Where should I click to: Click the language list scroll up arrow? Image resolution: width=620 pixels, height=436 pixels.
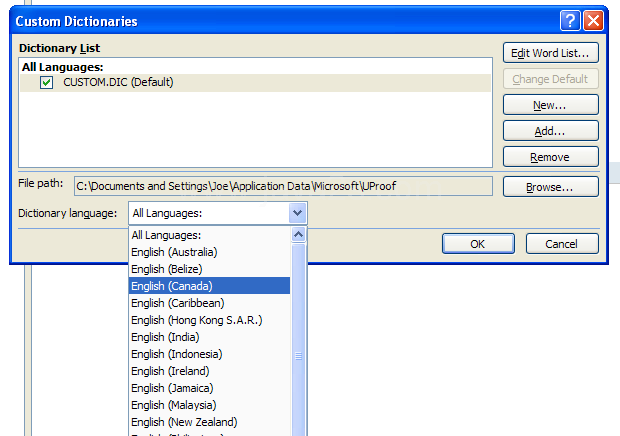point(299,235)
